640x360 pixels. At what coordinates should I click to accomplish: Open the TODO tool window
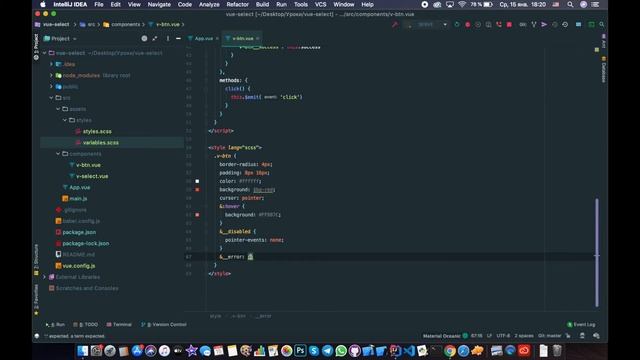tap(86, 324)
